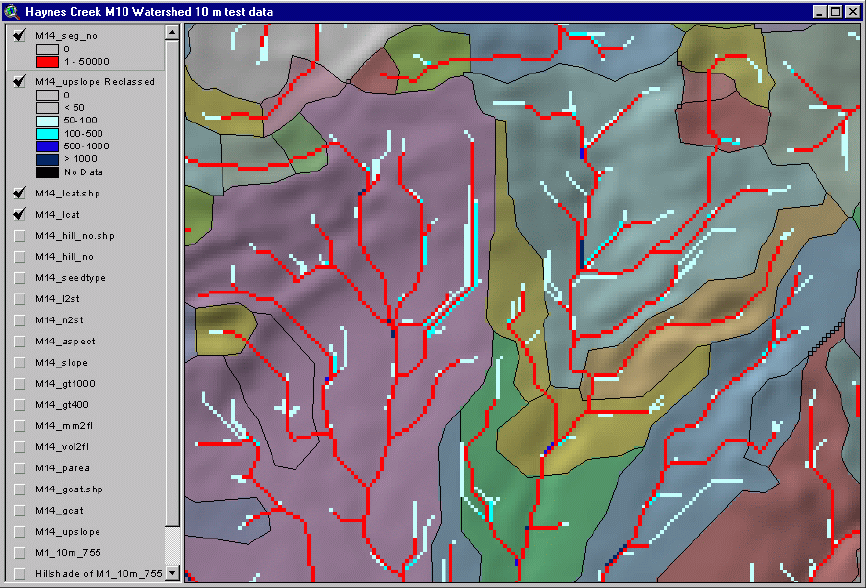Click the legend scrollbar down arrow
The height and width of the screenshot is (588, 866).
pos(172,573)
